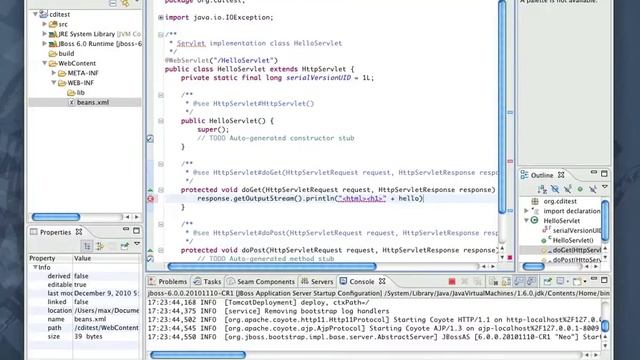
Task: Close the Console view tab
Action: 382,281
